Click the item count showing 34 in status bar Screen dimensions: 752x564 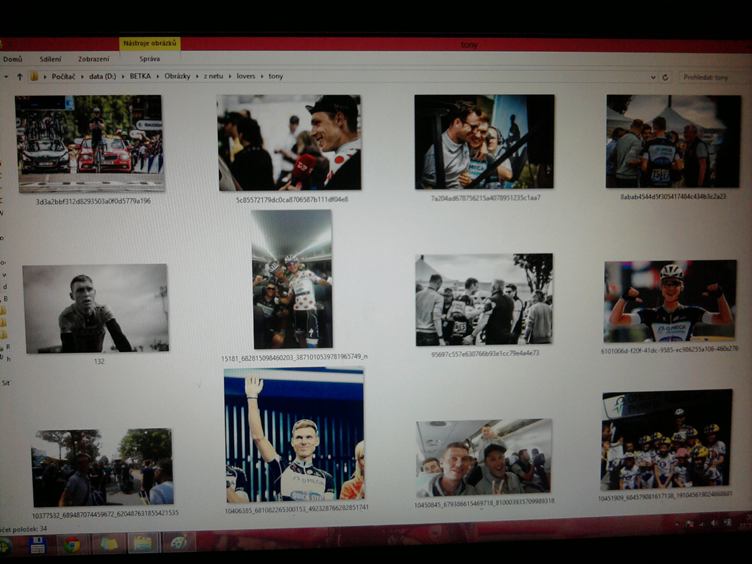(x=24, y=529)
